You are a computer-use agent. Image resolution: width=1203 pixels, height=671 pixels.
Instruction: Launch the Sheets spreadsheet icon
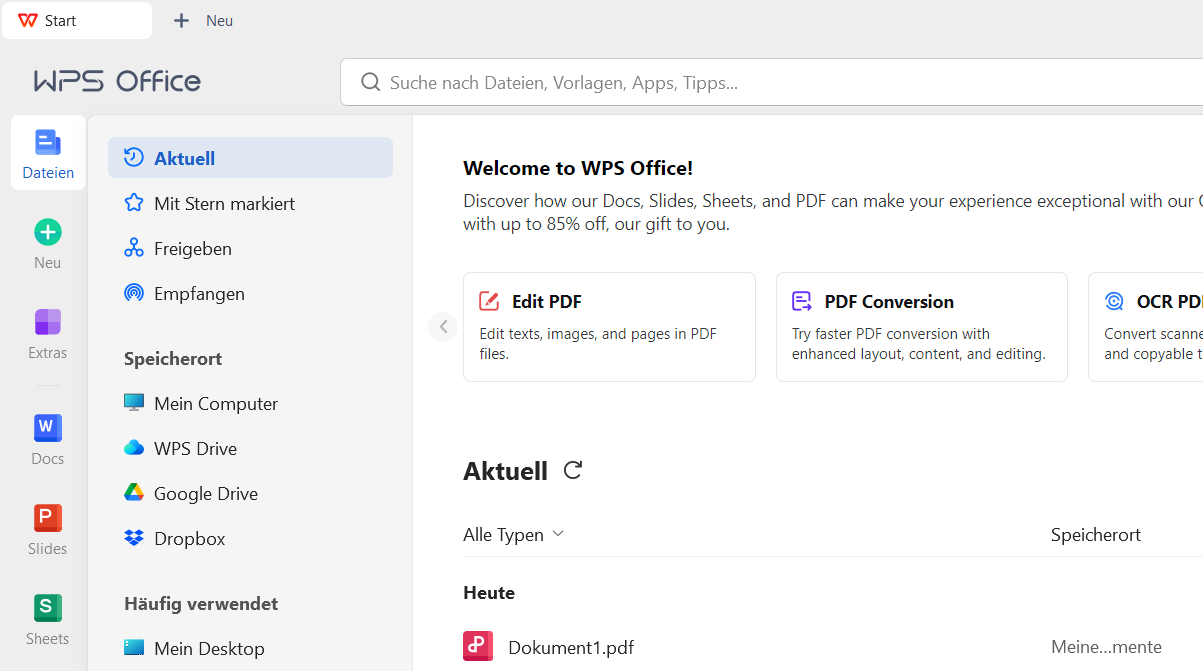point(48,608)
